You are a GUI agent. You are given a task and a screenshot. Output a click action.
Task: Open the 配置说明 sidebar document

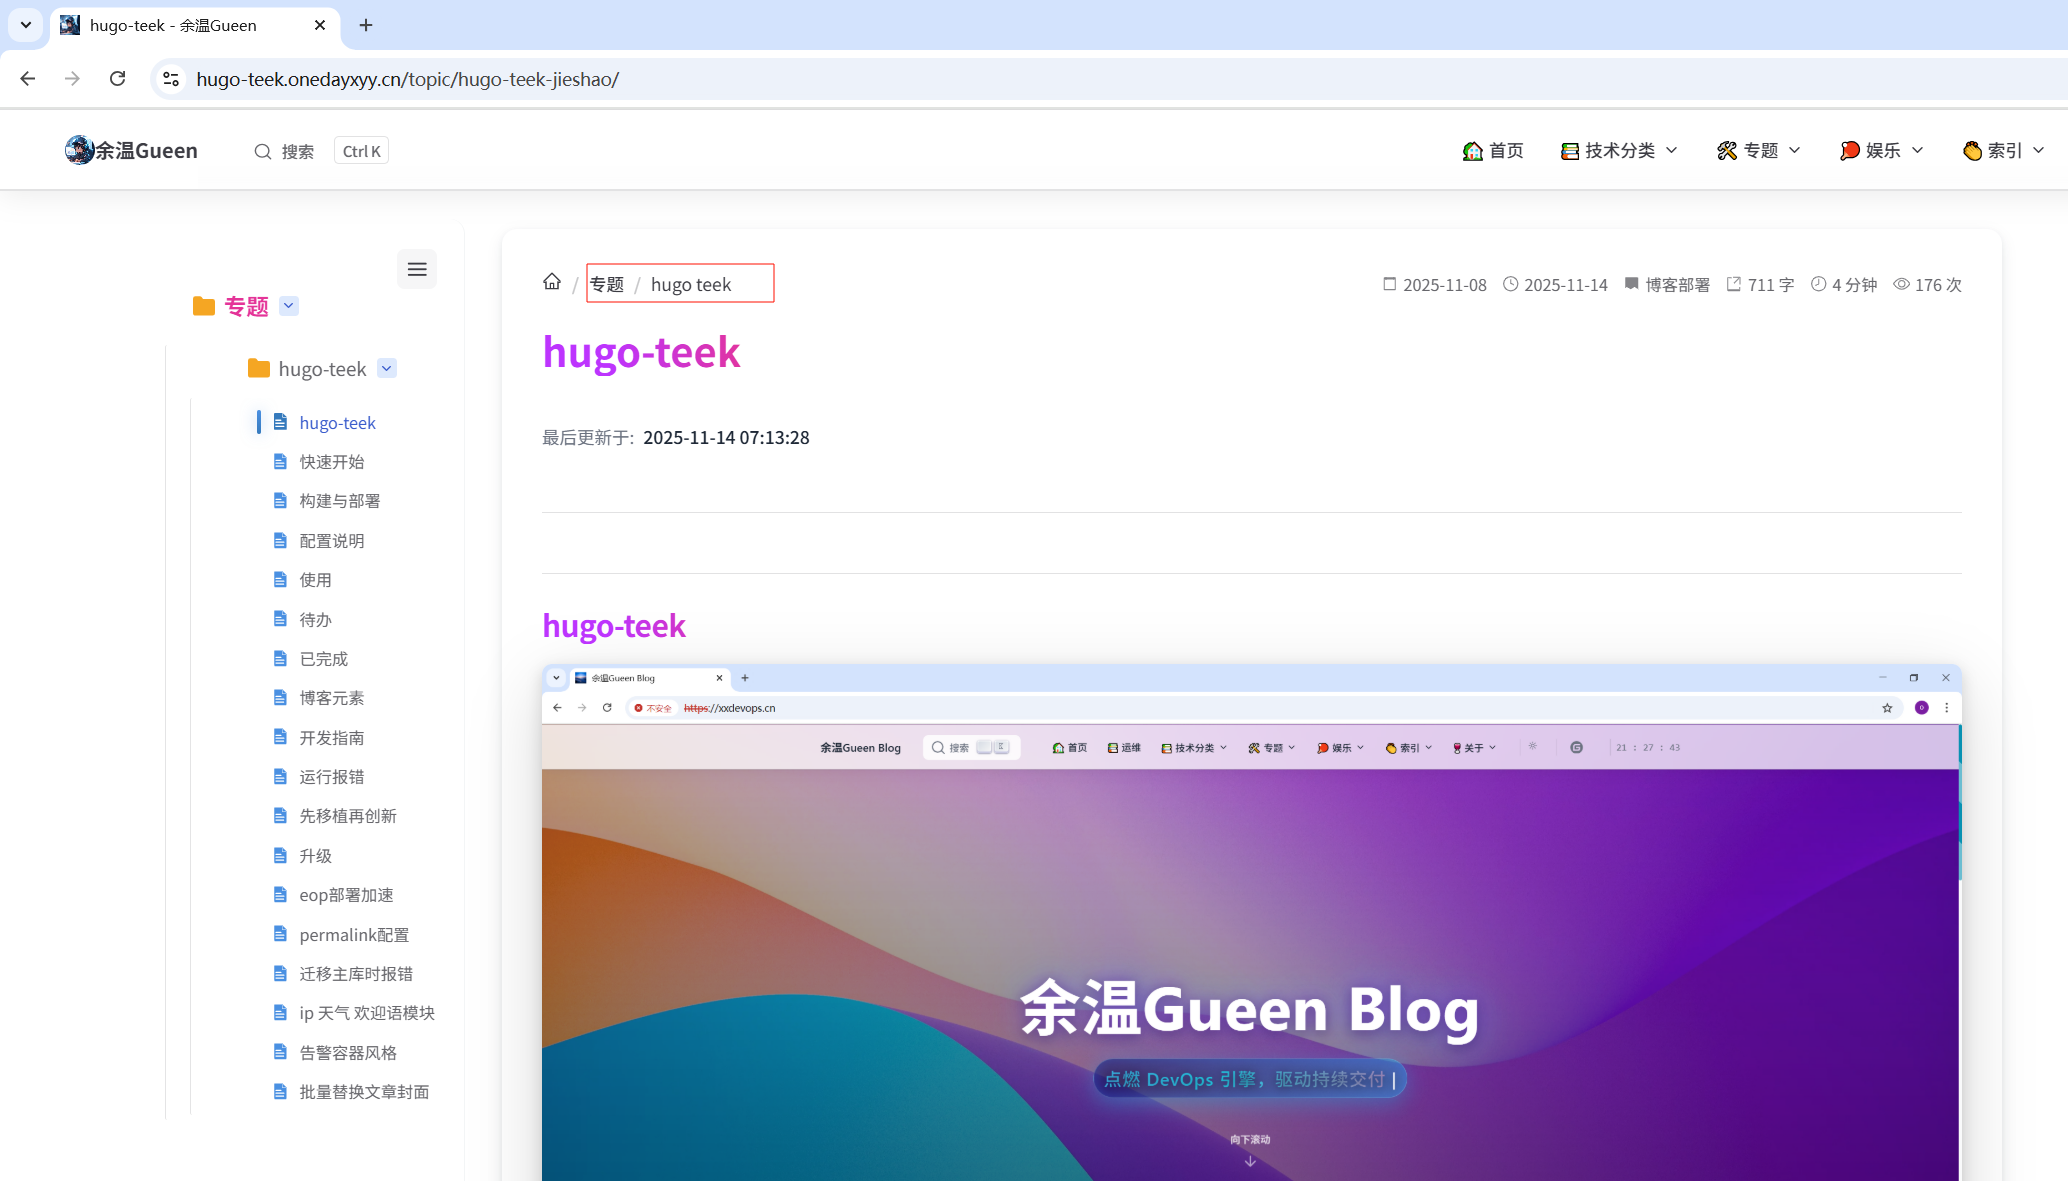[331, 541]
